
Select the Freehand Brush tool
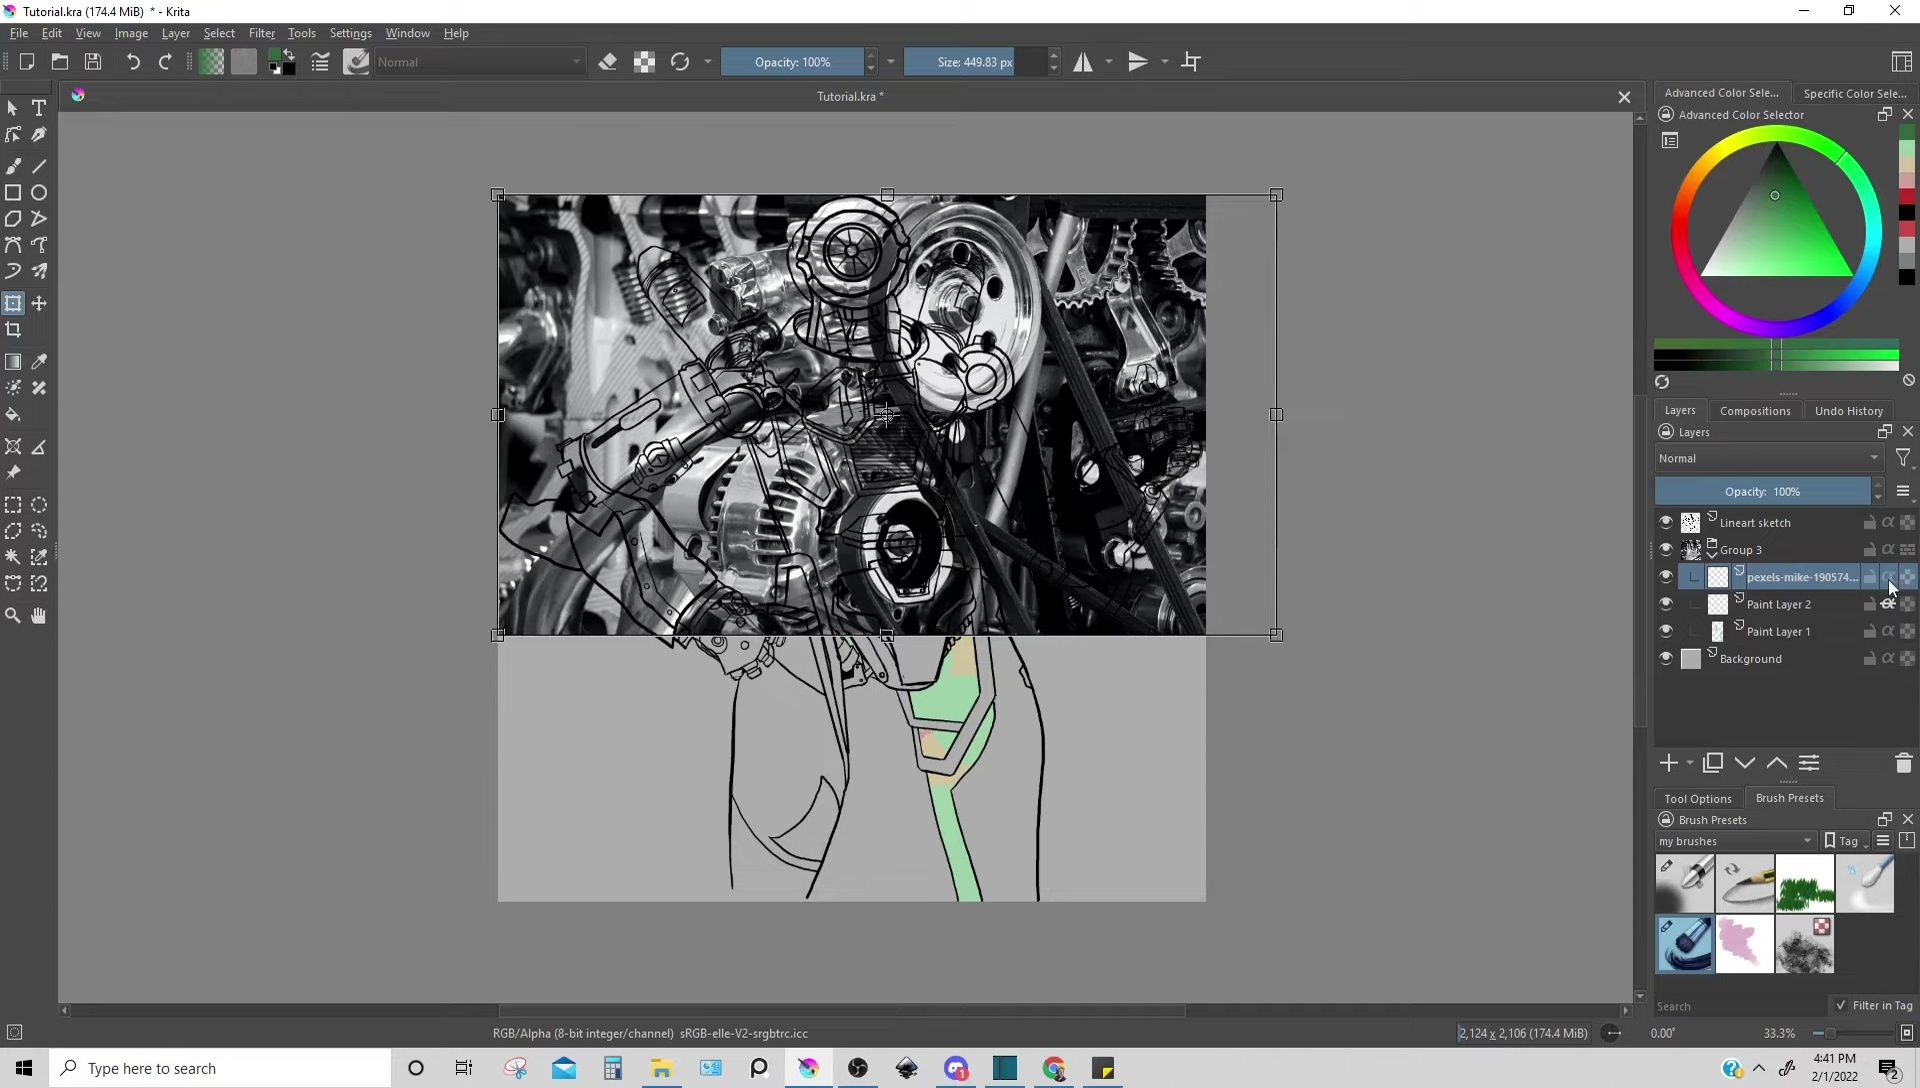coord(13,166)
